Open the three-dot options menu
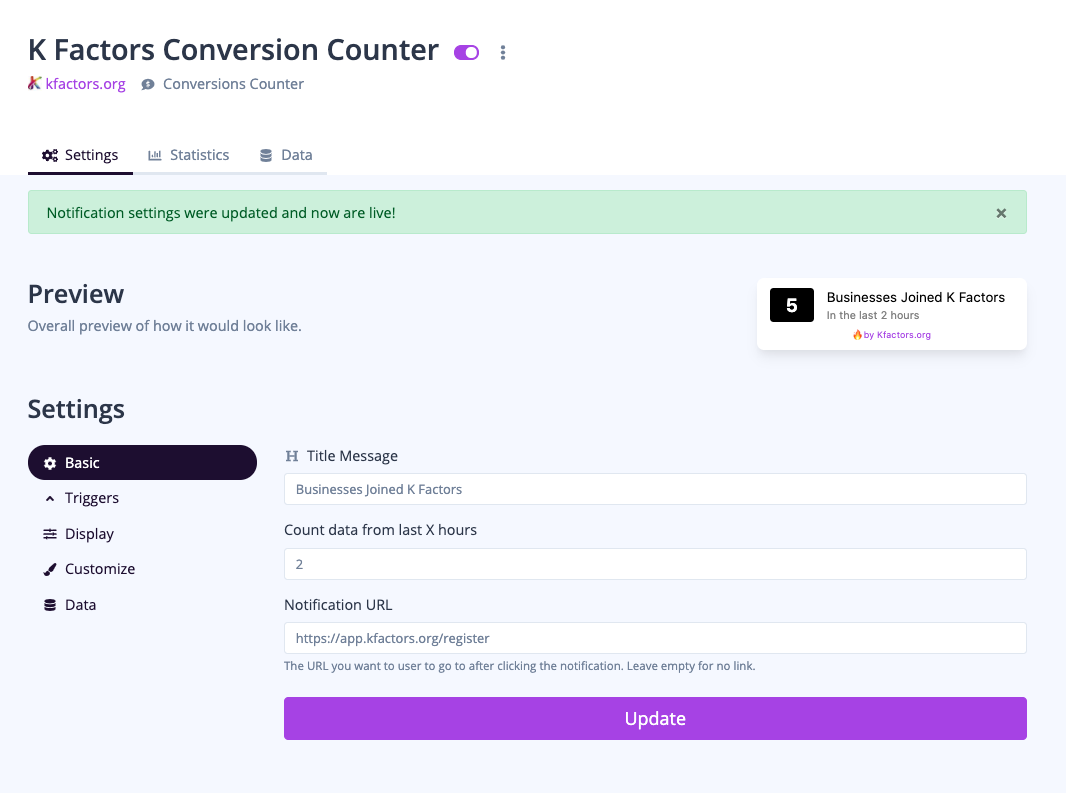 point(502,52)
